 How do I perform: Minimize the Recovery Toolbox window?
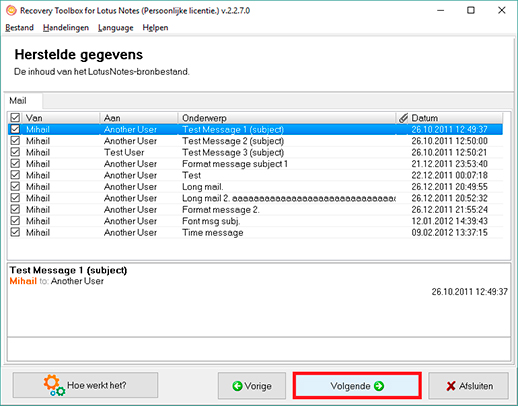pyautogui.click(x=441, y=10)
